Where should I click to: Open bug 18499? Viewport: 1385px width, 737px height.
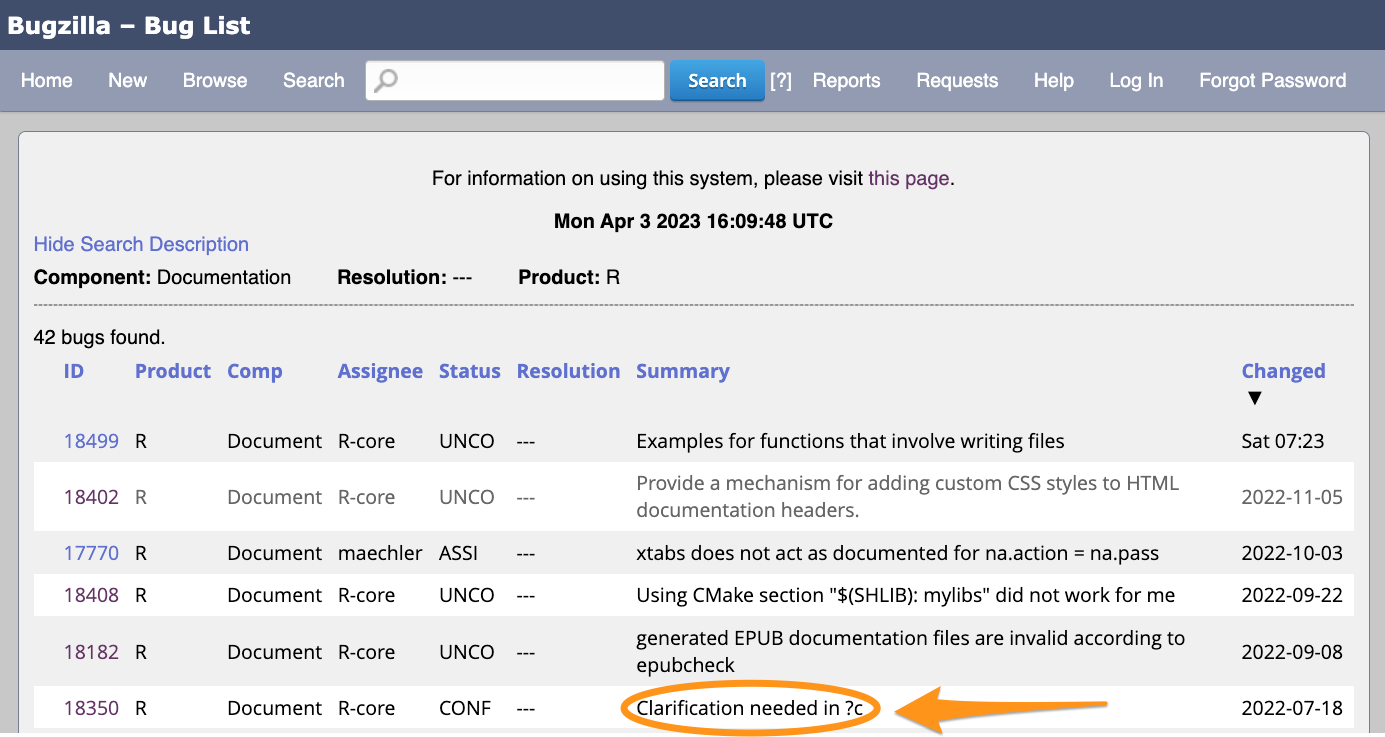[x=91, y=441]
